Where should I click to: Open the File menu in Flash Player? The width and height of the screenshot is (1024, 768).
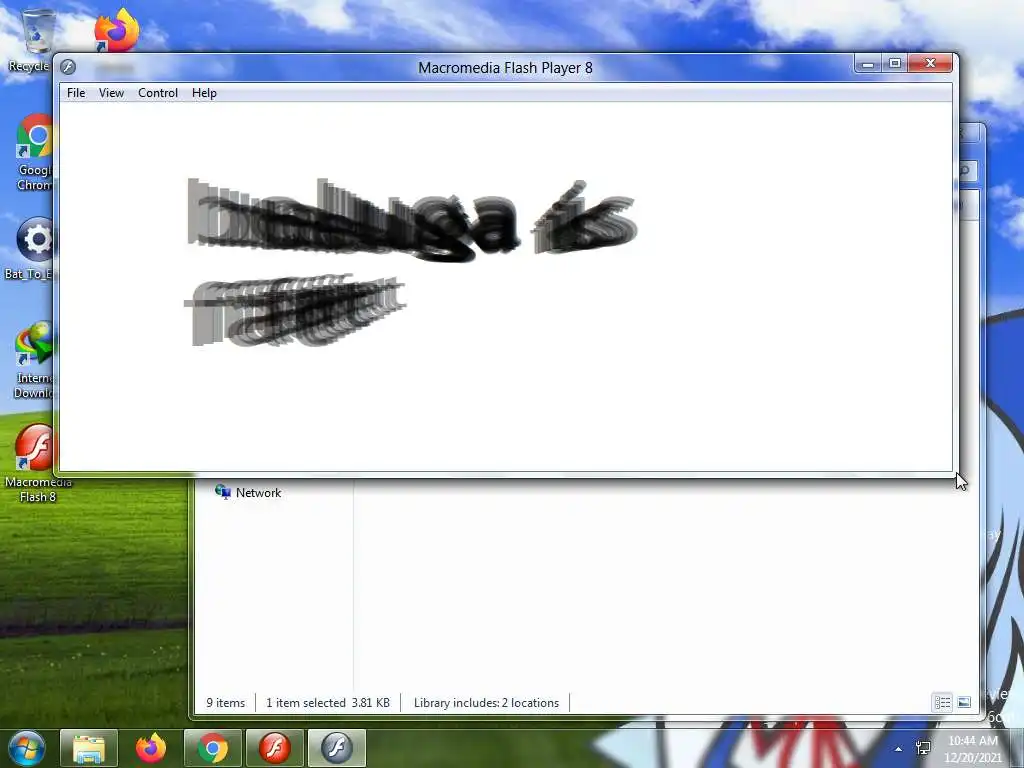(x=76, y=93)
